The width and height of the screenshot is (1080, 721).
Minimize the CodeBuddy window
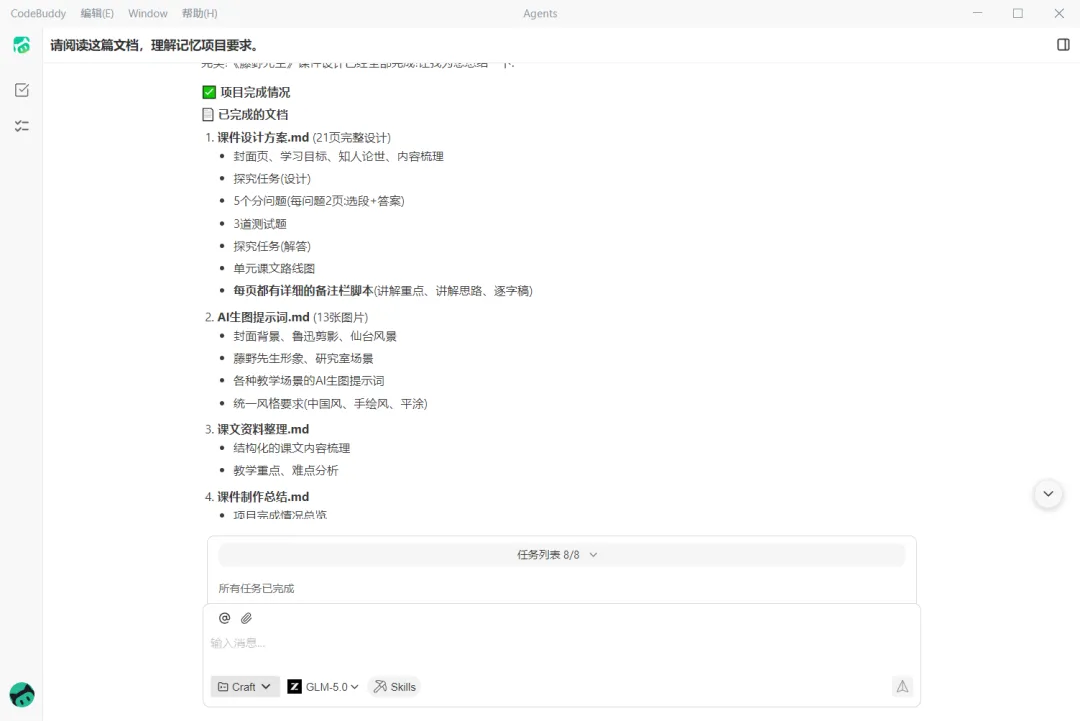point(977,13)
